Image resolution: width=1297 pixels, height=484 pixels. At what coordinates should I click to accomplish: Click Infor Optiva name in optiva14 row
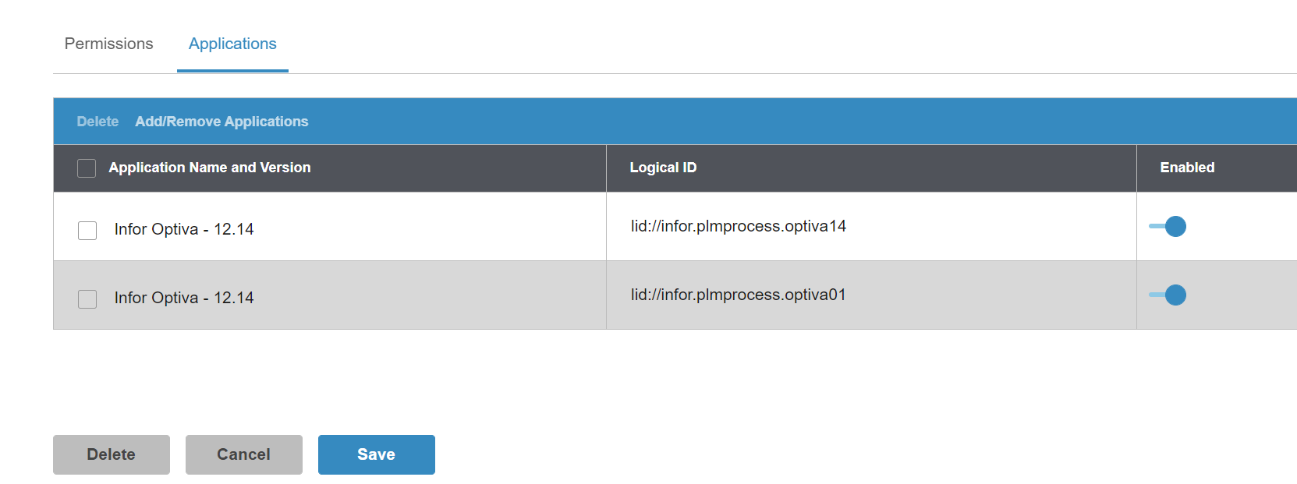[x=184, y=230]
